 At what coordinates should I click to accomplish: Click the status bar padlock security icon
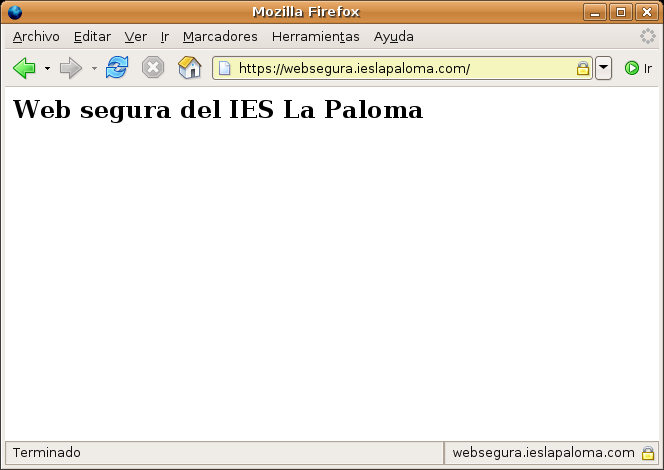(x=647, y=453)
